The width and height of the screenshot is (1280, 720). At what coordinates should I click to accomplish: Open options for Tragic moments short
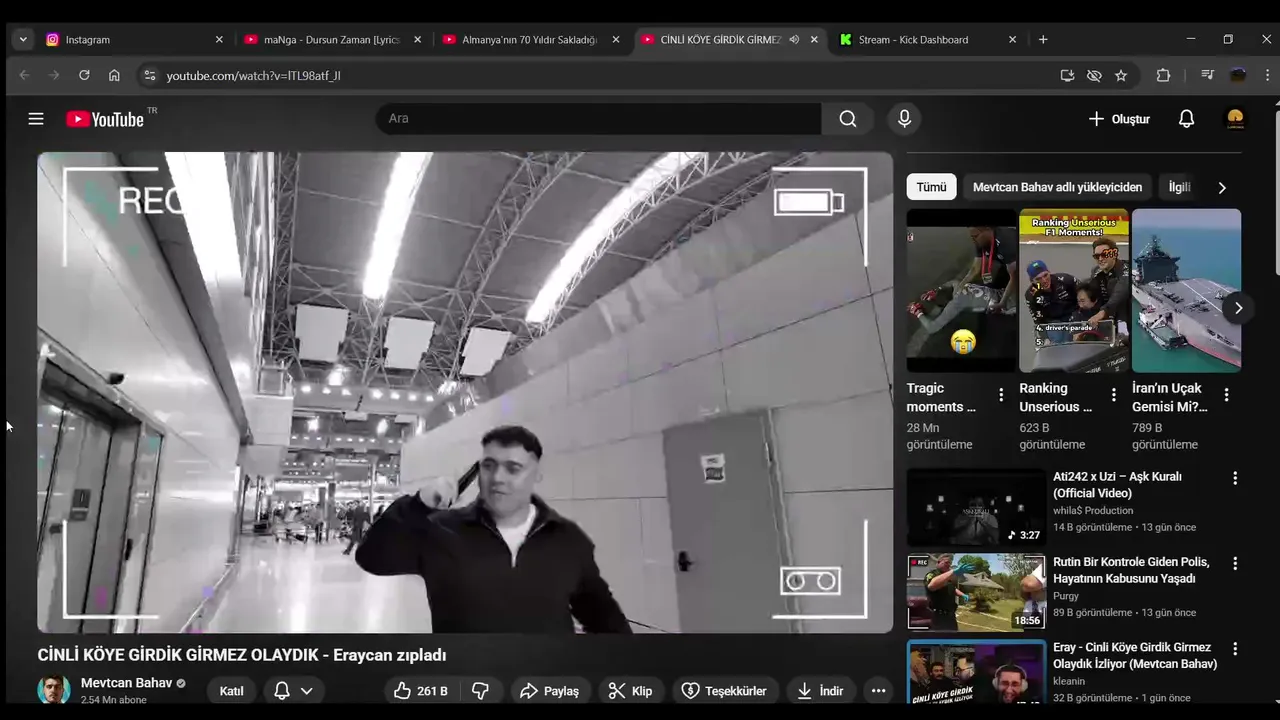point(1001,395)
